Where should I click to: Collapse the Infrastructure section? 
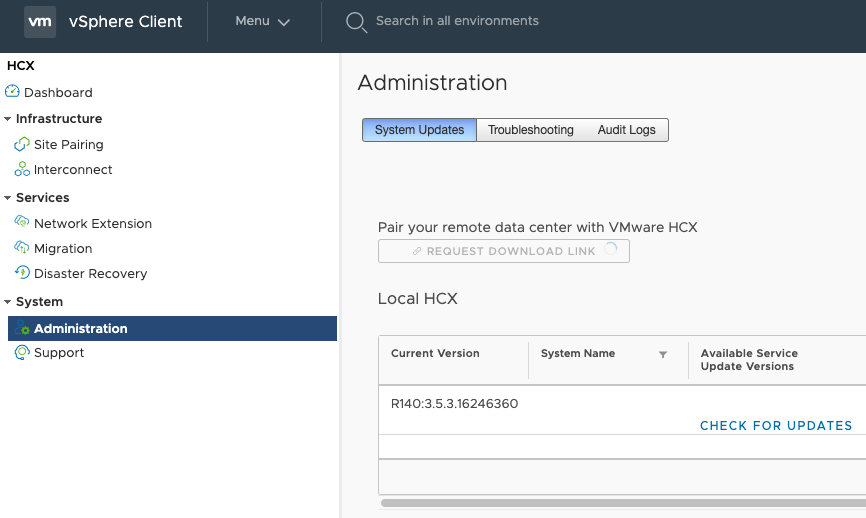7,119
